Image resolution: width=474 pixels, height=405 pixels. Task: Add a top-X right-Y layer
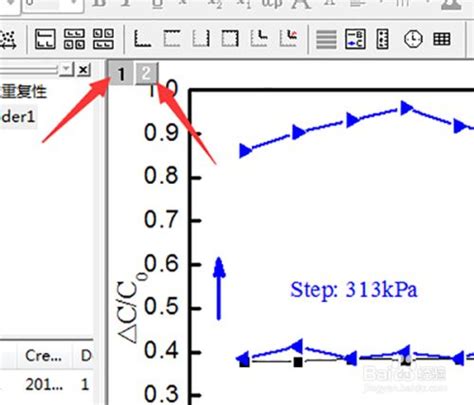click(230, 38)
